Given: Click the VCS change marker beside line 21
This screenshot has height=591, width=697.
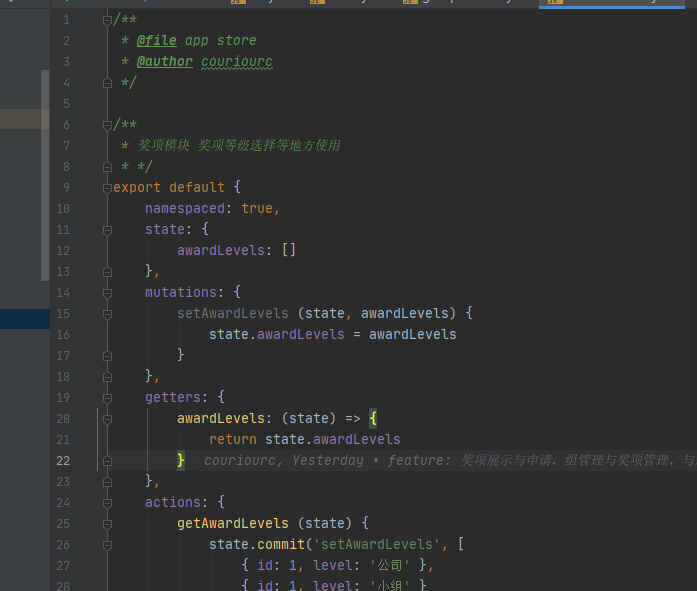Looking at the screenshot, I should pos(99,440).
